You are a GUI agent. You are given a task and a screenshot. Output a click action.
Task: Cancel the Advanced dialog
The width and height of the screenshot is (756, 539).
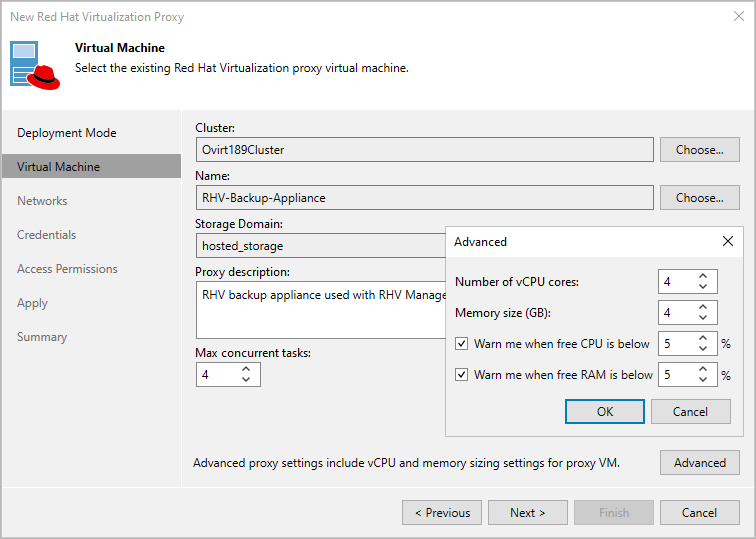(x=690, y=412)
